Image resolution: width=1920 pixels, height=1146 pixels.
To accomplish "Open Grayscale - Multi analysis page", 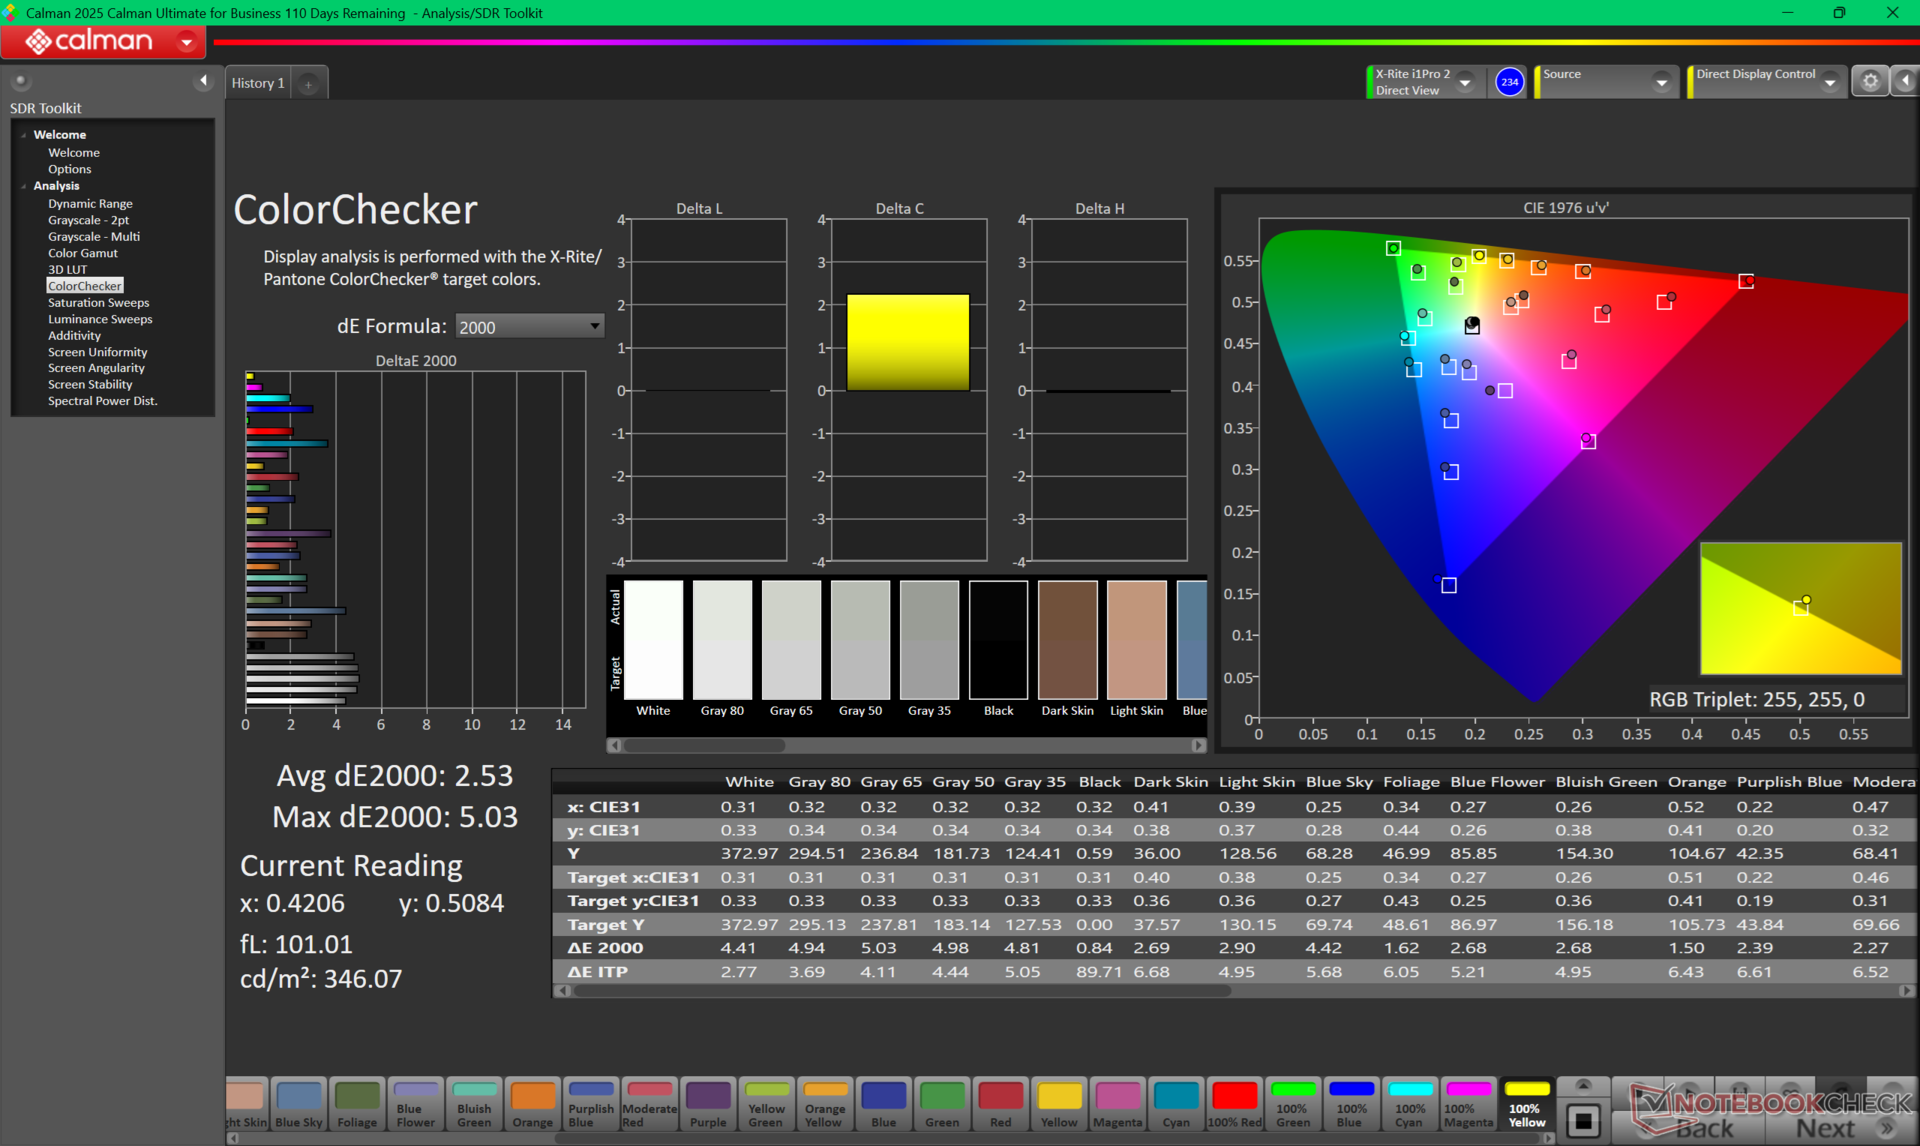I will coord(94,236).
